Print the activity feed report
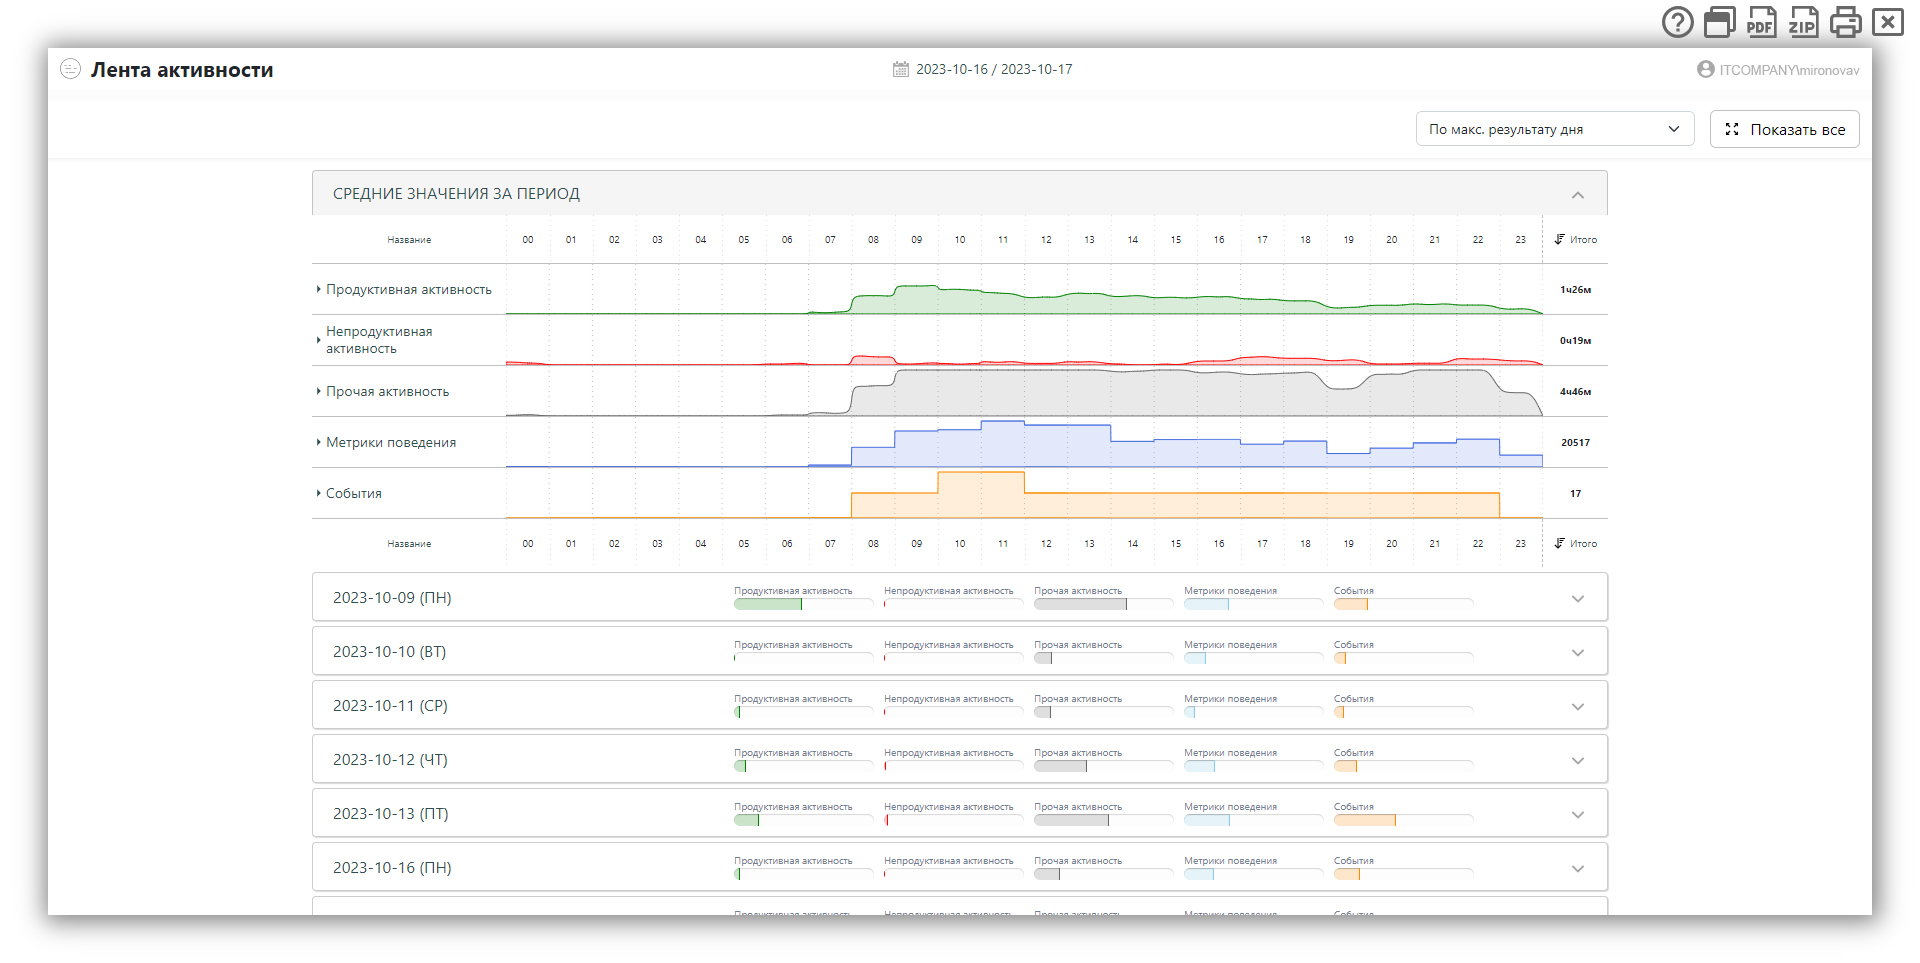Viewport: 1920px width, 963px height. pos(1845,22)
